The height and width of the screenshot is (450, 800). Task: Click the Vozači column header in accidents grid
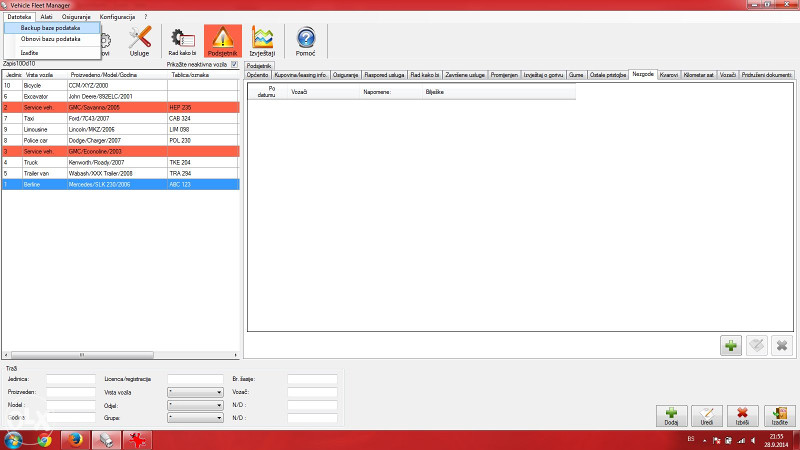coord(322,92)
